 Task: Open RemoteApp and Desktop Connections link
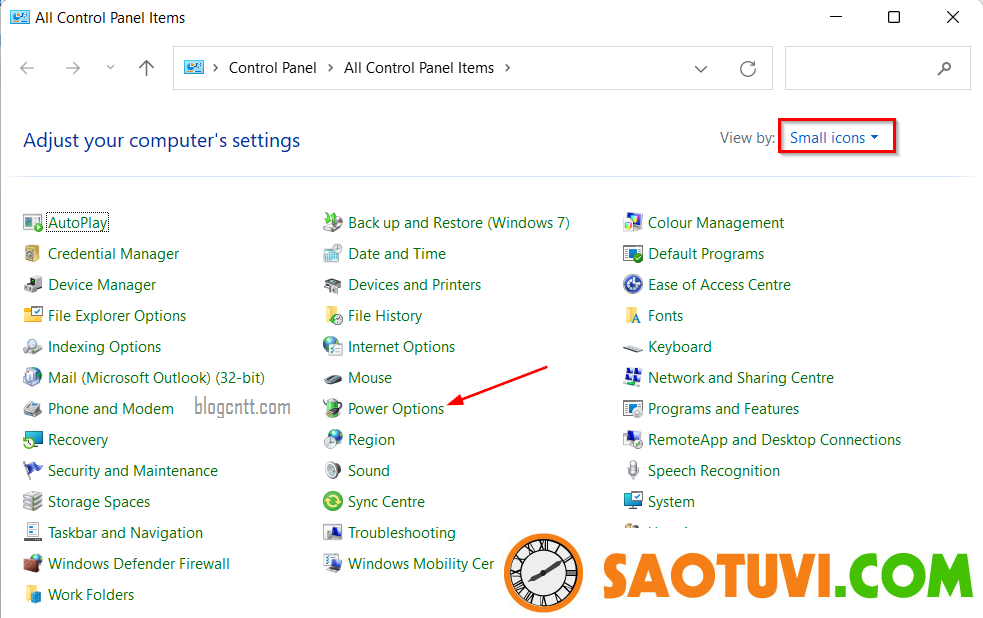tap(774, 440)
